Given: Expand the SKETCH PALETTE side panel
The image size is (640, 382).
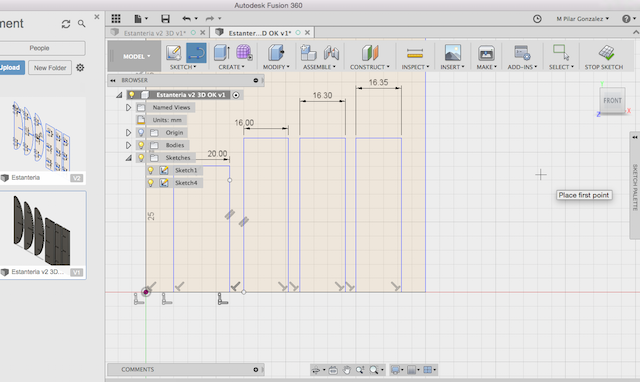Looking at the screenshot, I should point(635,137).
